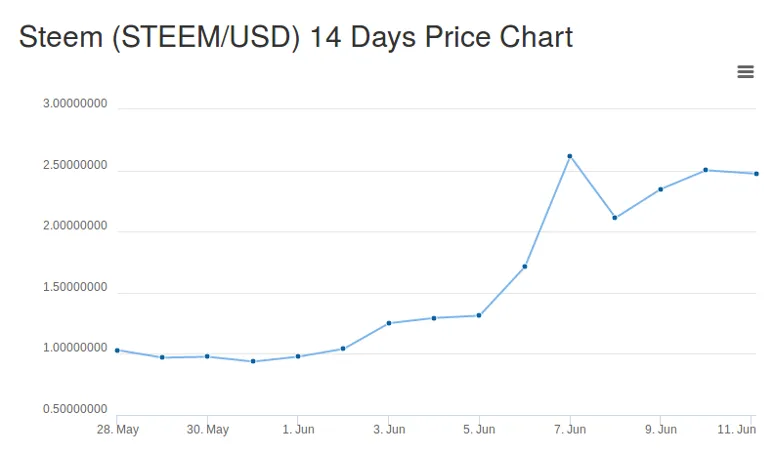Click the 9 Jun data point marker
This screenshot has width=775, height=454.
click(660, 189)
